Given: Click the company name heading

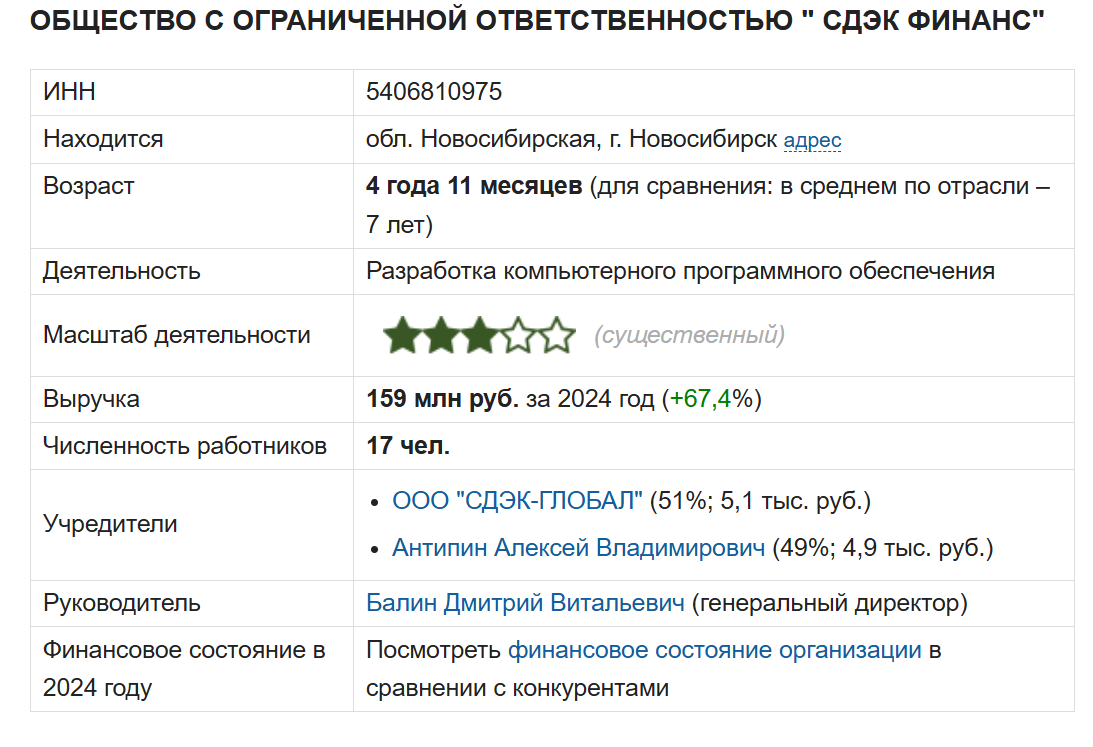Looking at the screenshot, I should tap(537, 22).
